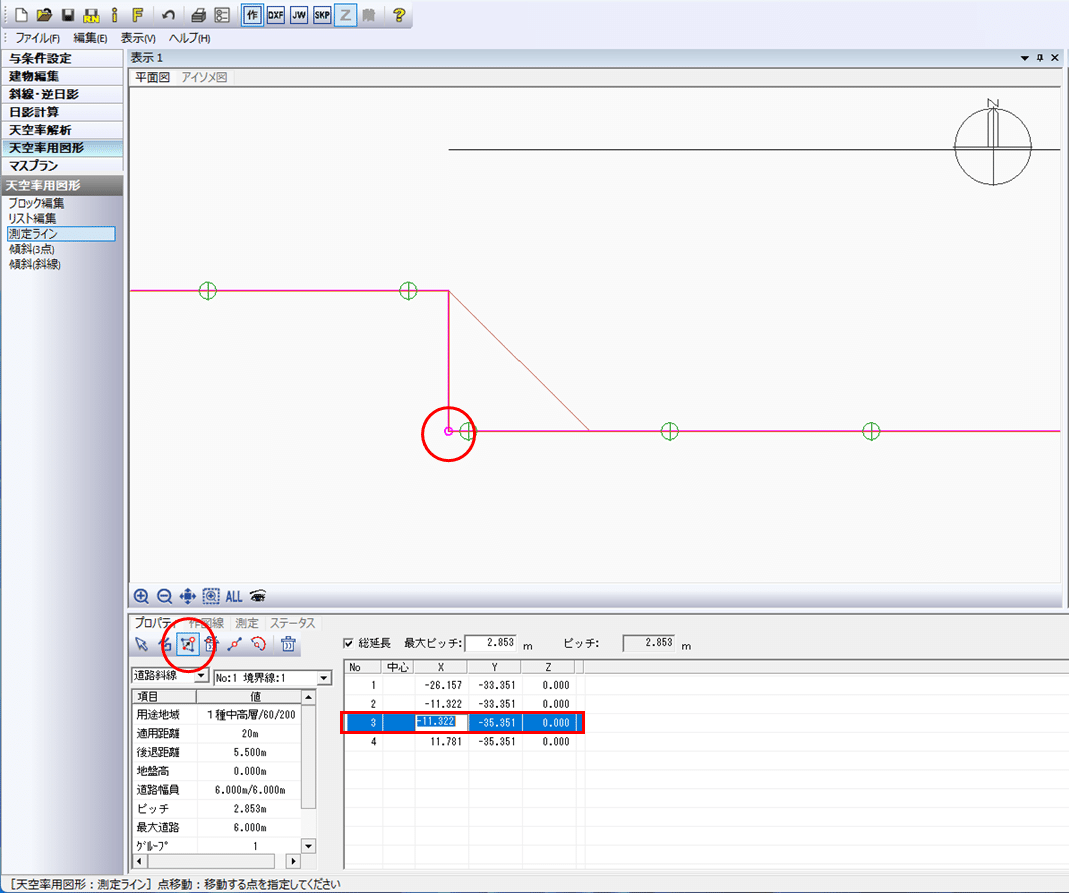1069x893 pixels.
Task: Select the arrow pointer tool in properties toolbar
Action: point(141,644)
